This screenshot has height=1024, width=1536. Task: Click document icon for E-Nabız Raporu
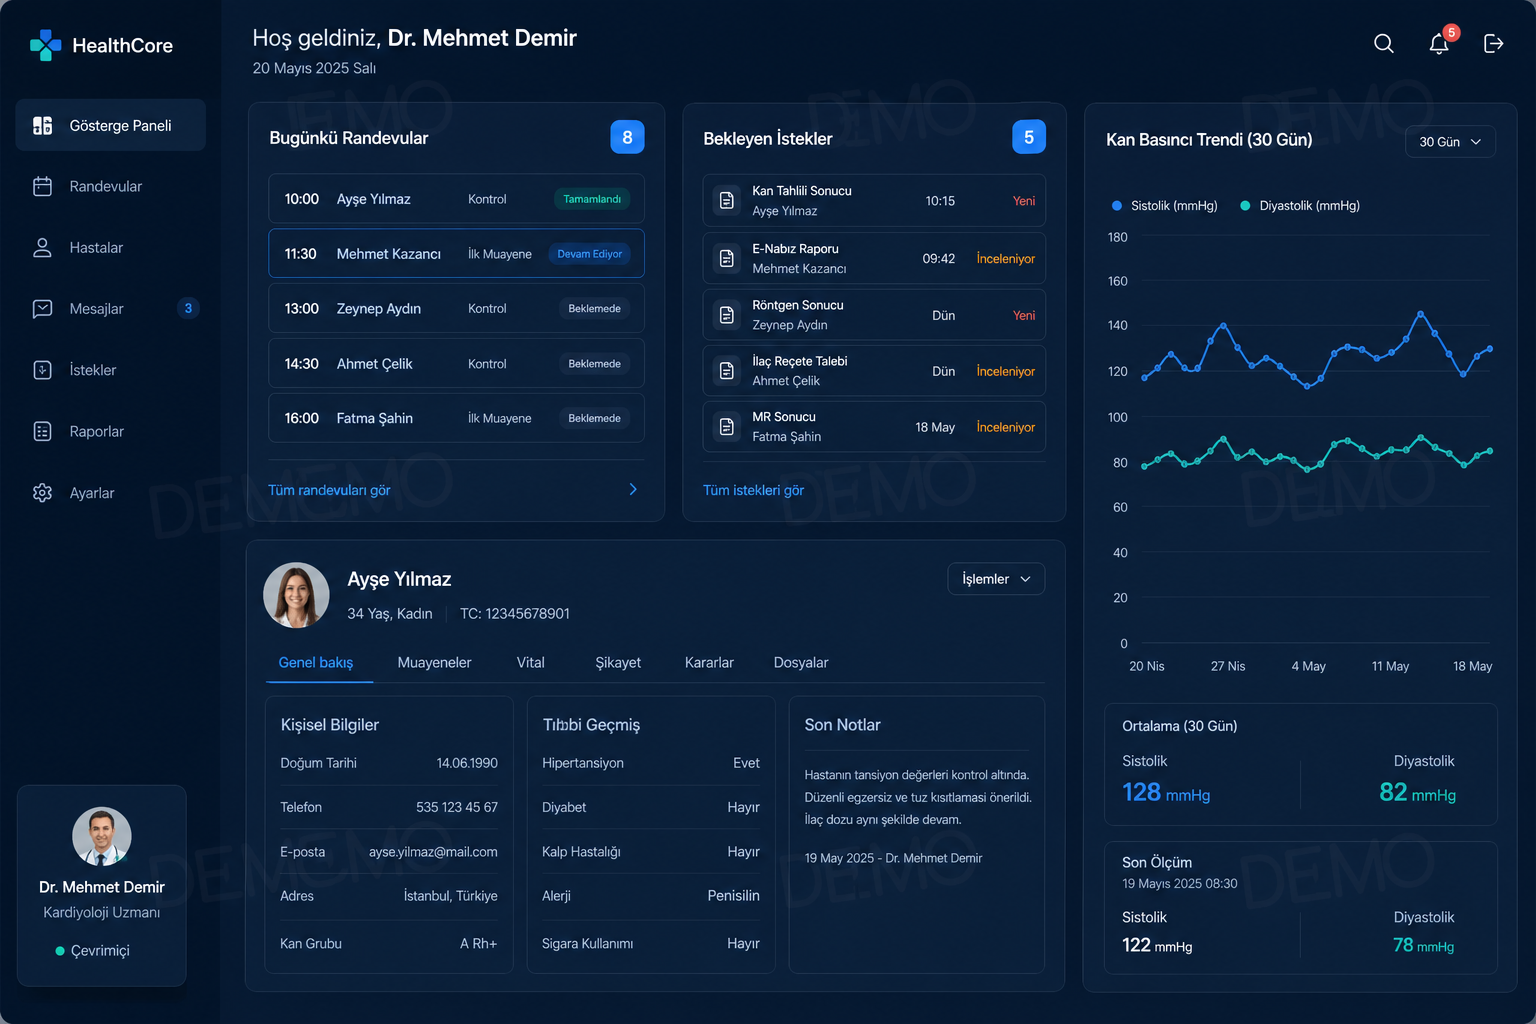pyautogui.click(x=727, y=259)
